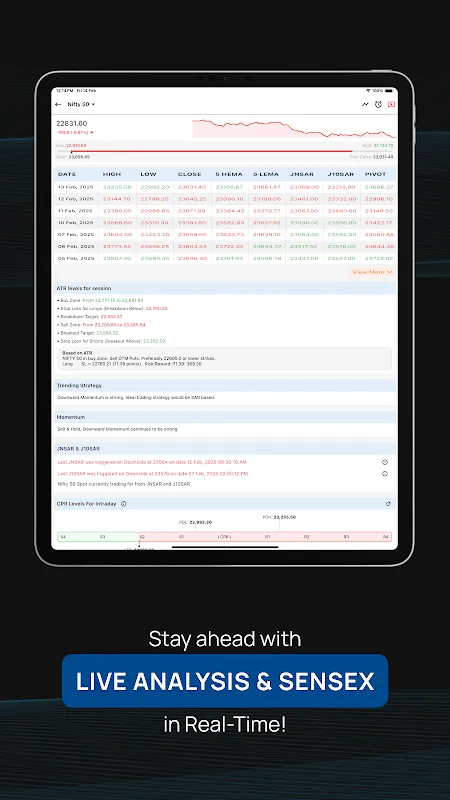
Task: Tap the Nifty 50 intraday price chart
Action: [x=294, y=129]
